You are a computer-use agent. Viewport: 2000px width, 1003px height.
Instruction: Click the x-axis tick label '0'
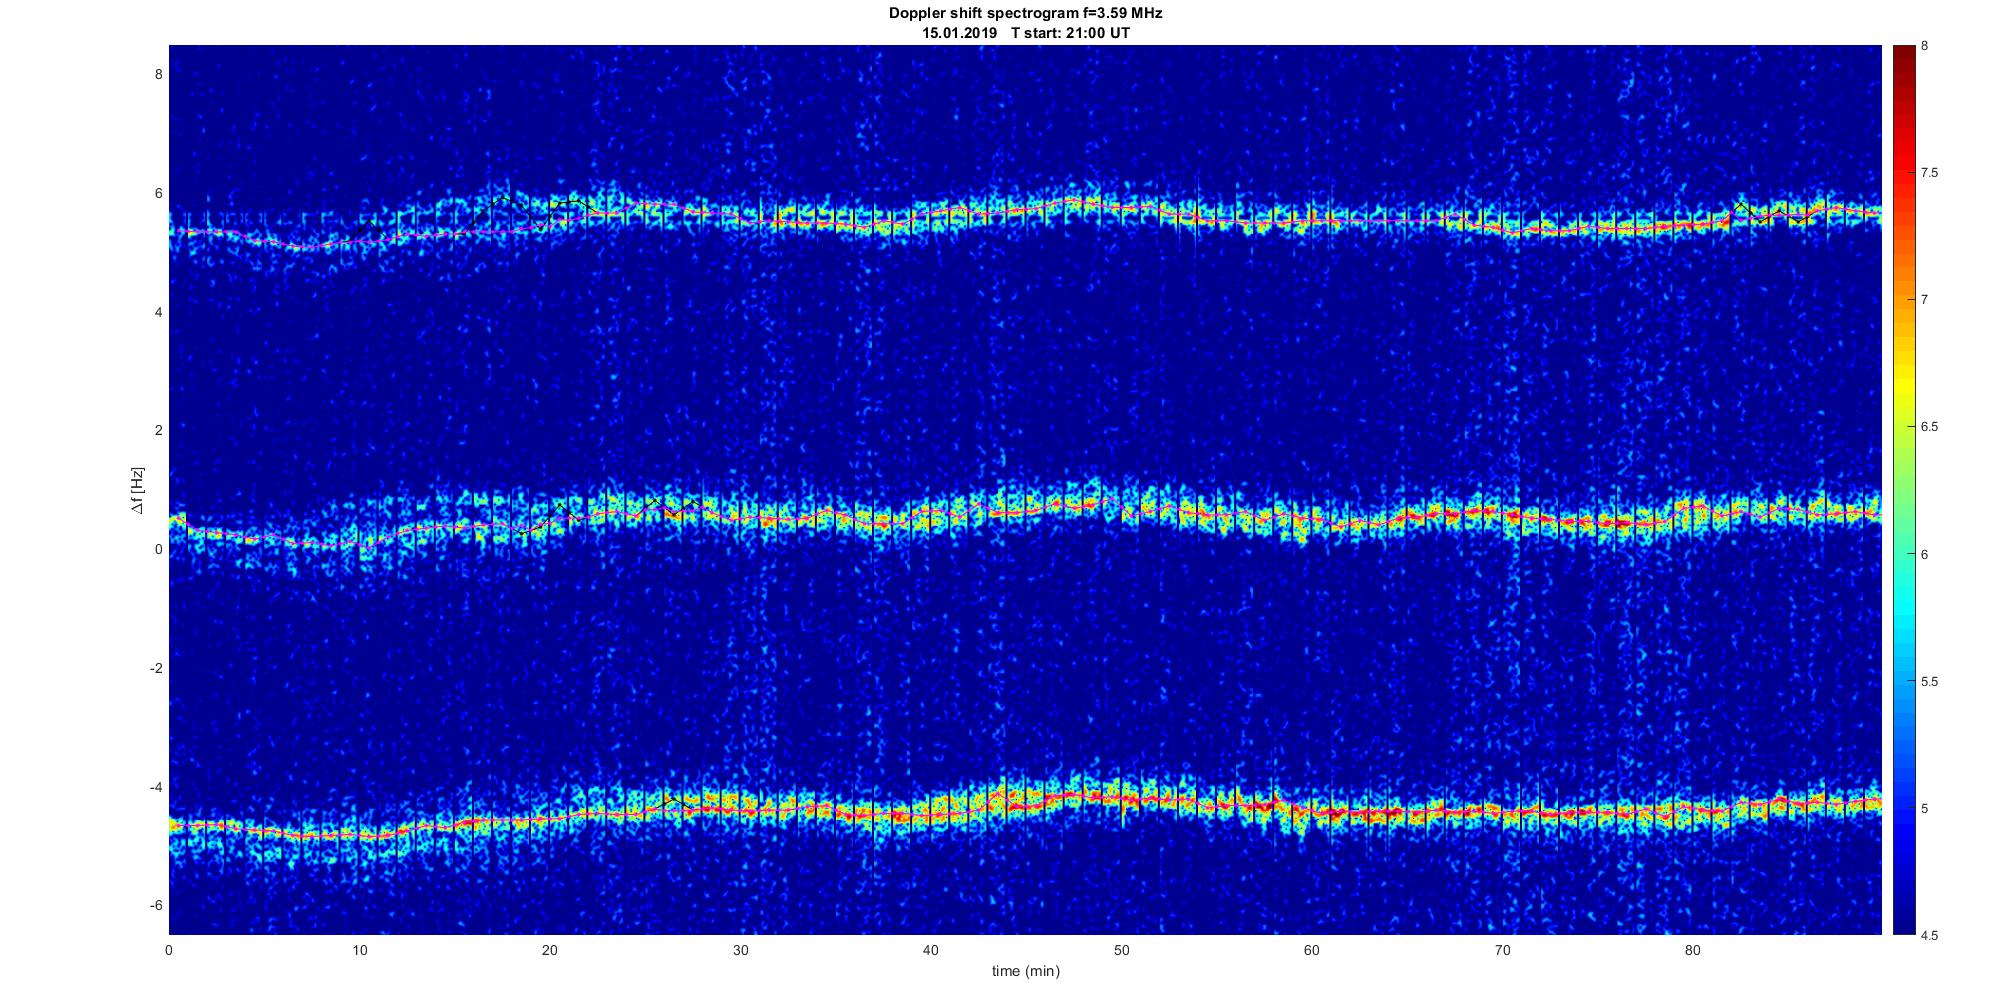(x=169, y=950)
